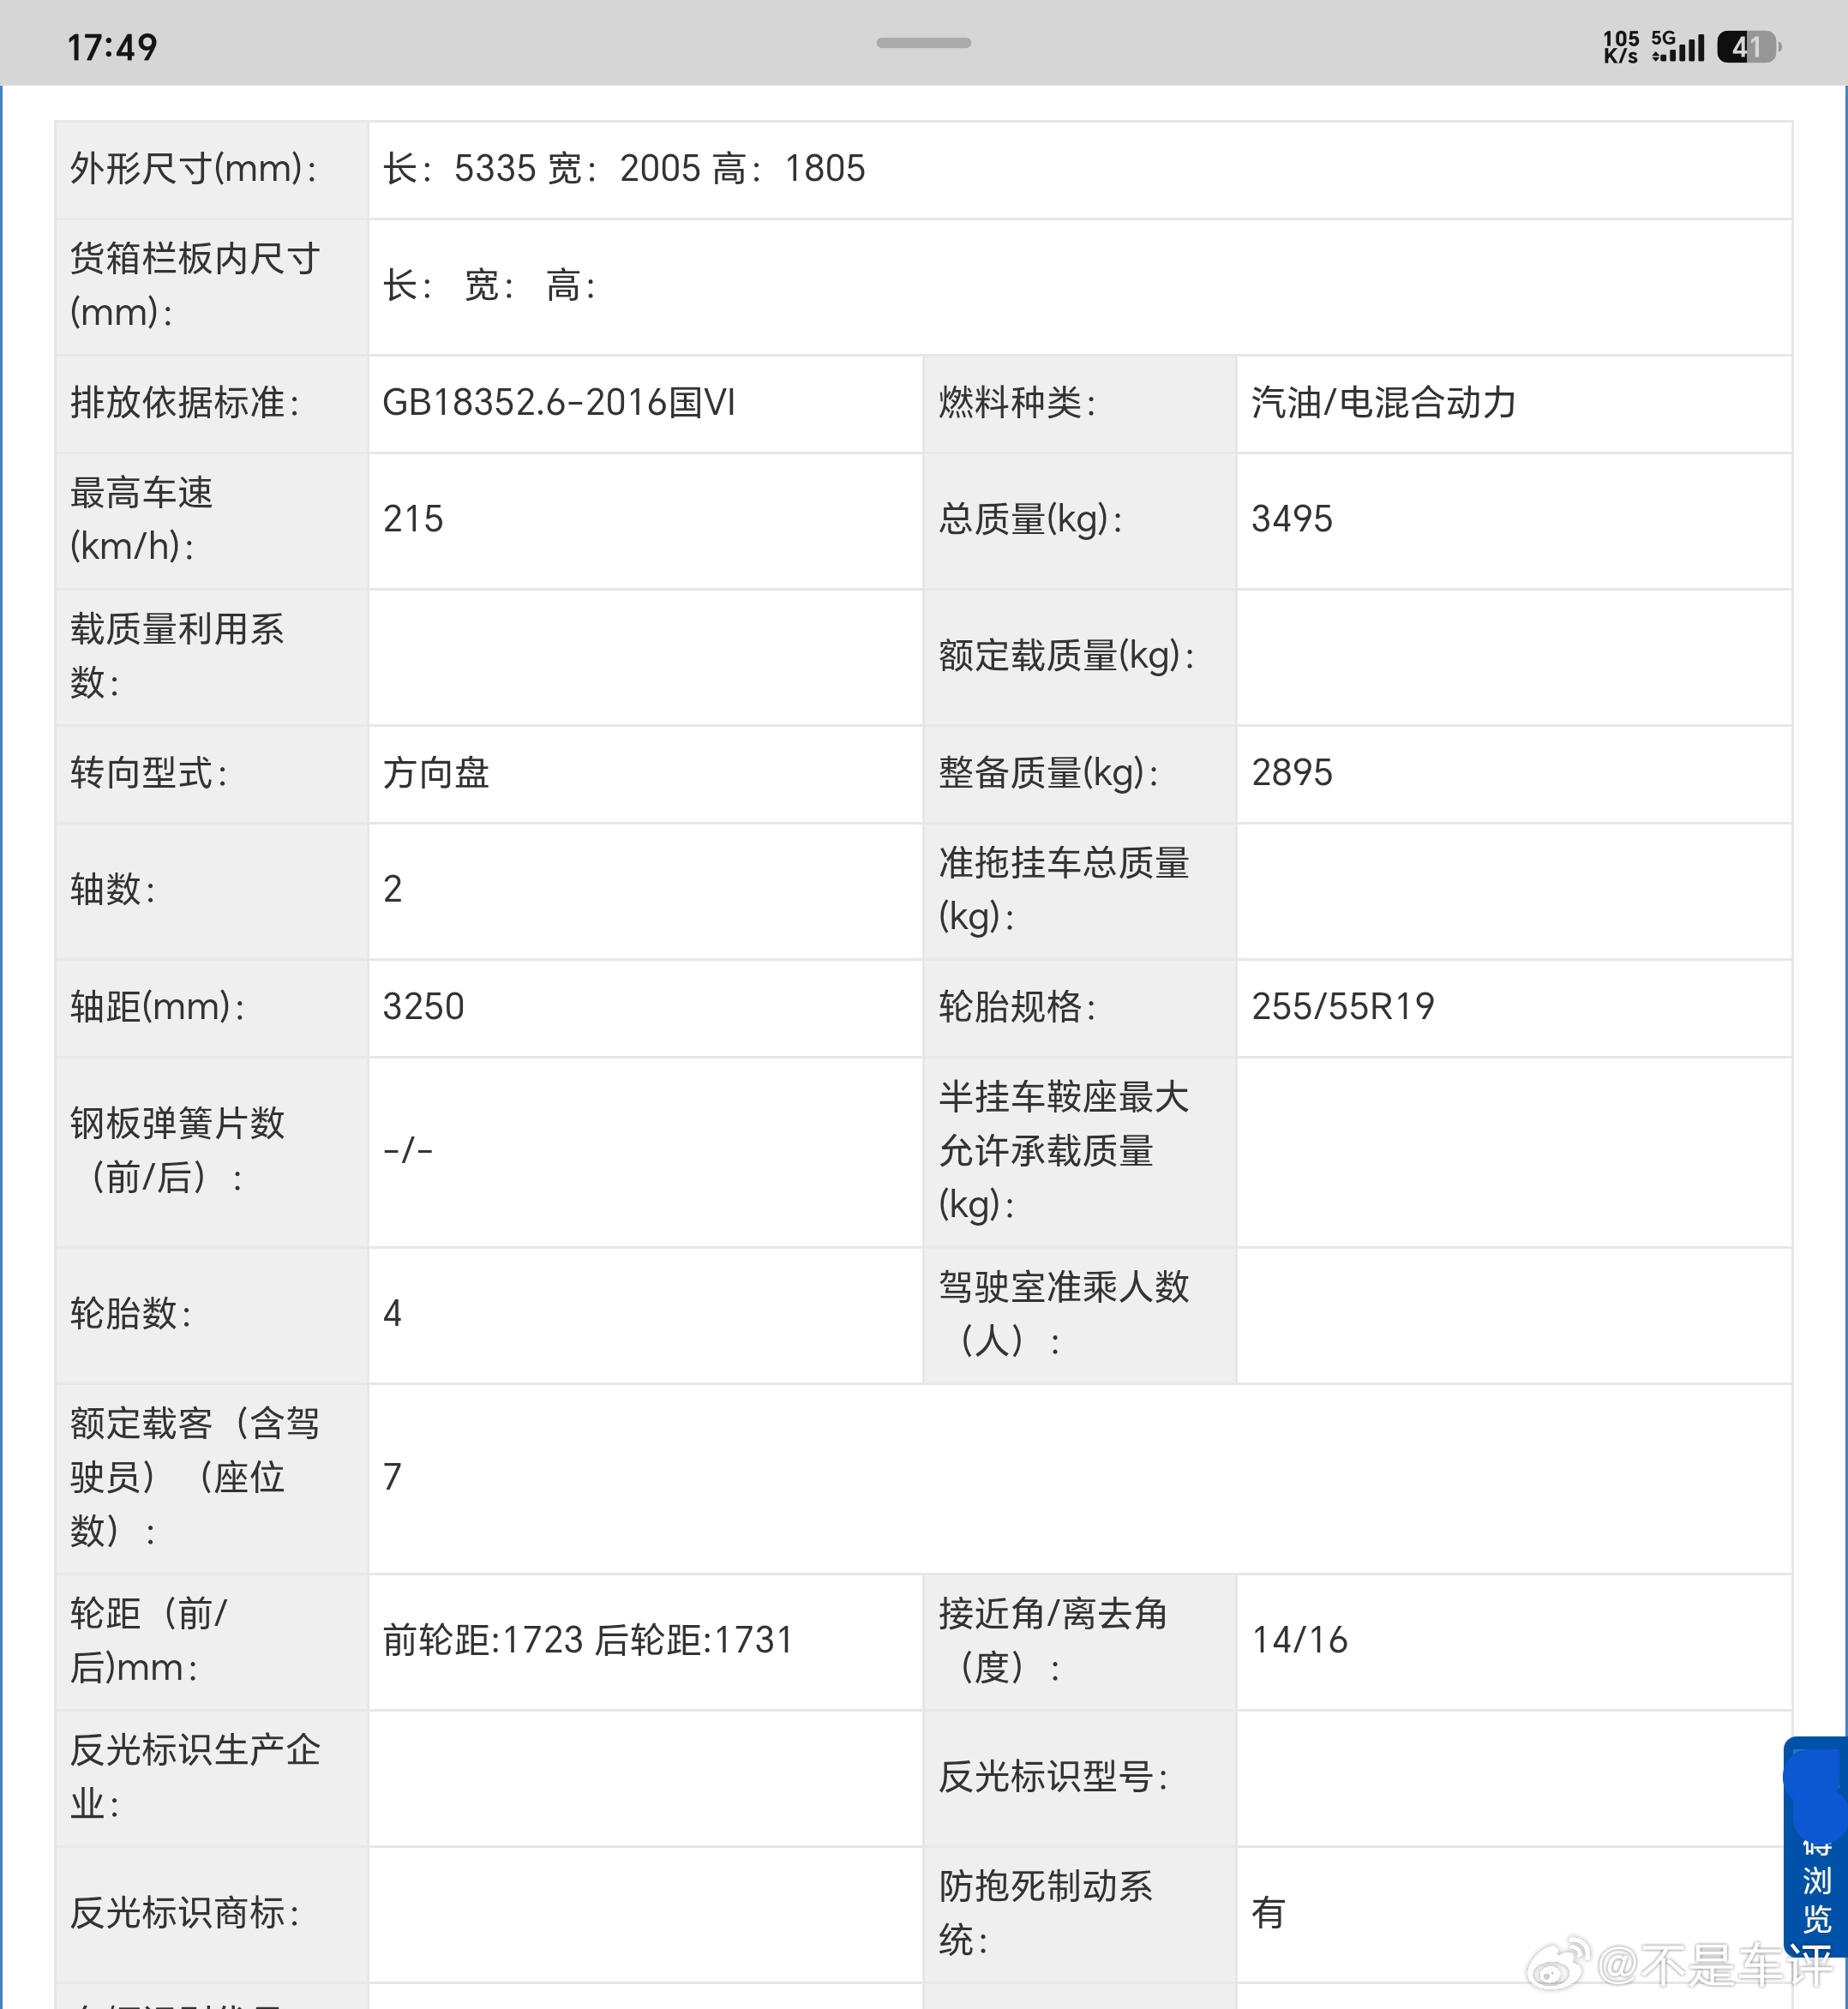Select the 轴数 value 2
The height and width of the screenshot is (2009, 1848).
tap(393, 890)
